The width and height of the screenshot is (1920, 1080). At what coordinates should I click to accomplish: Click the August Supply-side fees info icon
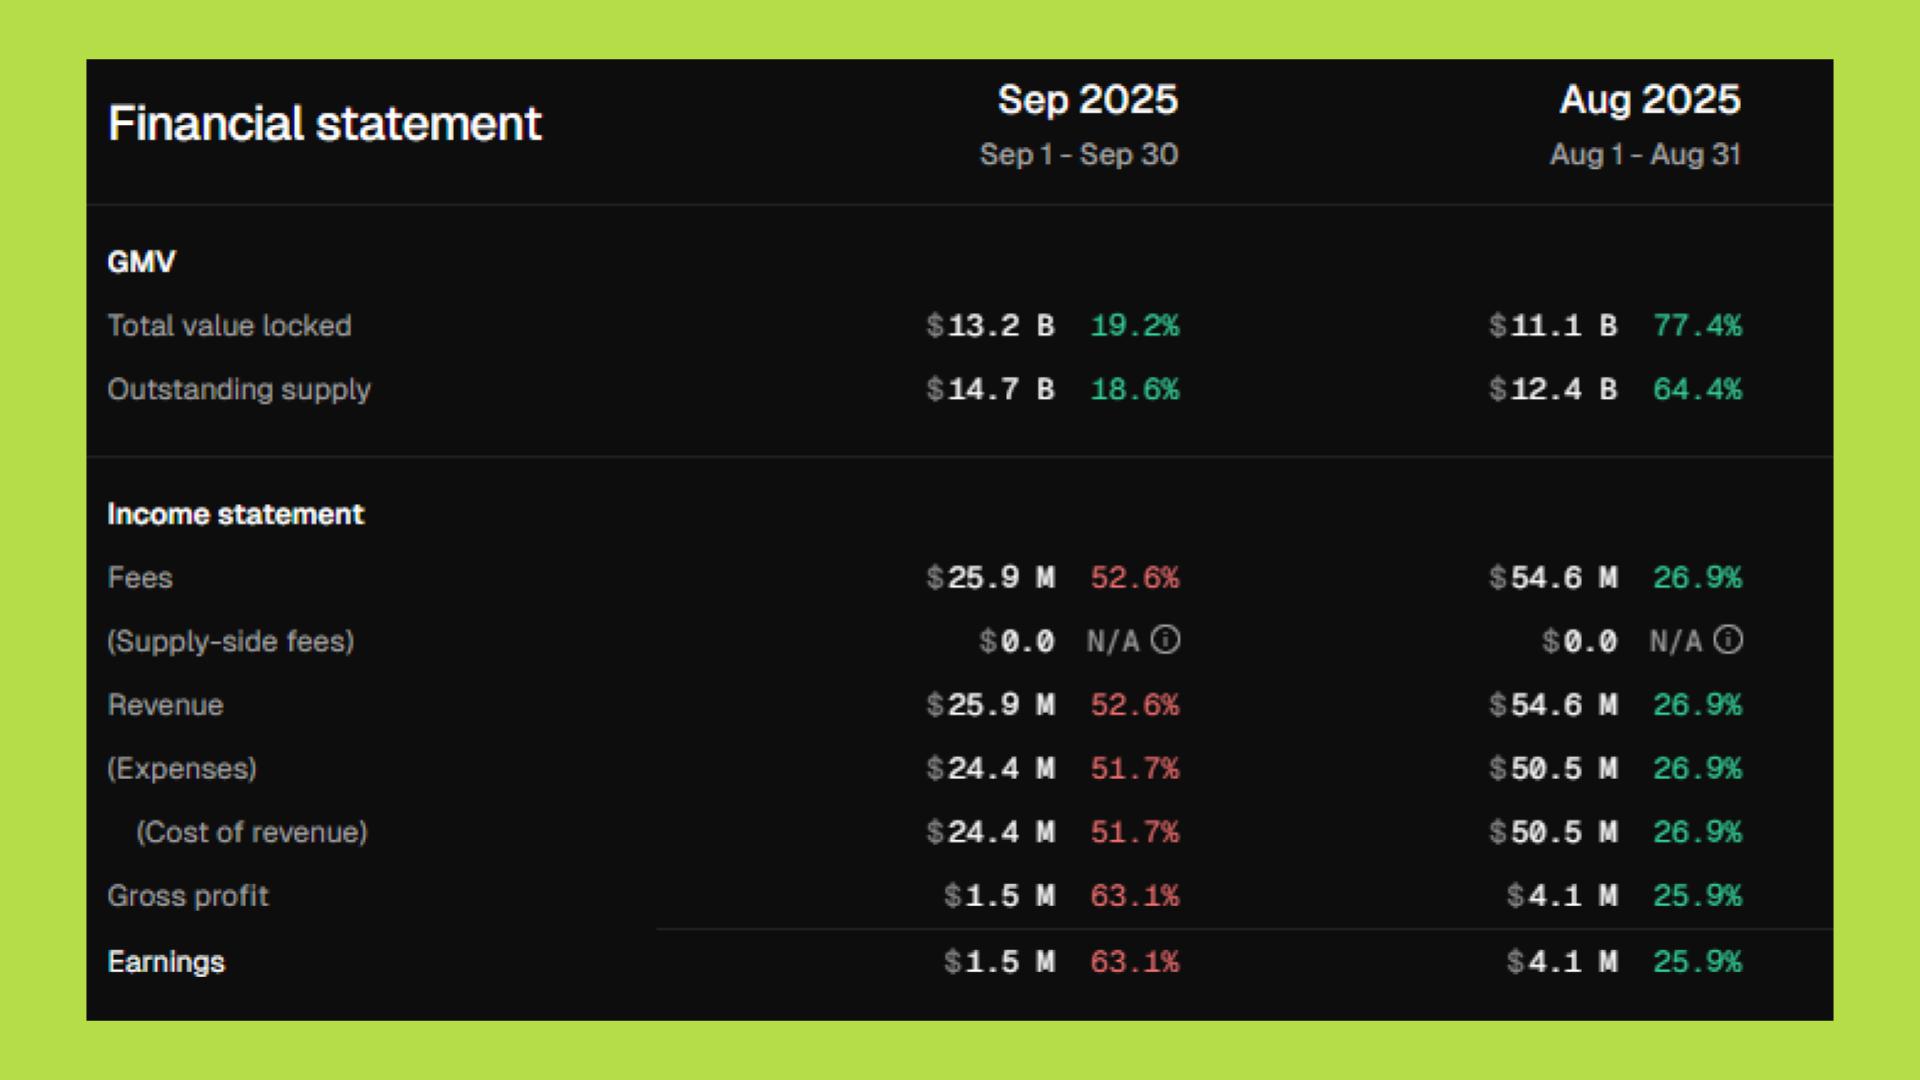point(1728,640)
